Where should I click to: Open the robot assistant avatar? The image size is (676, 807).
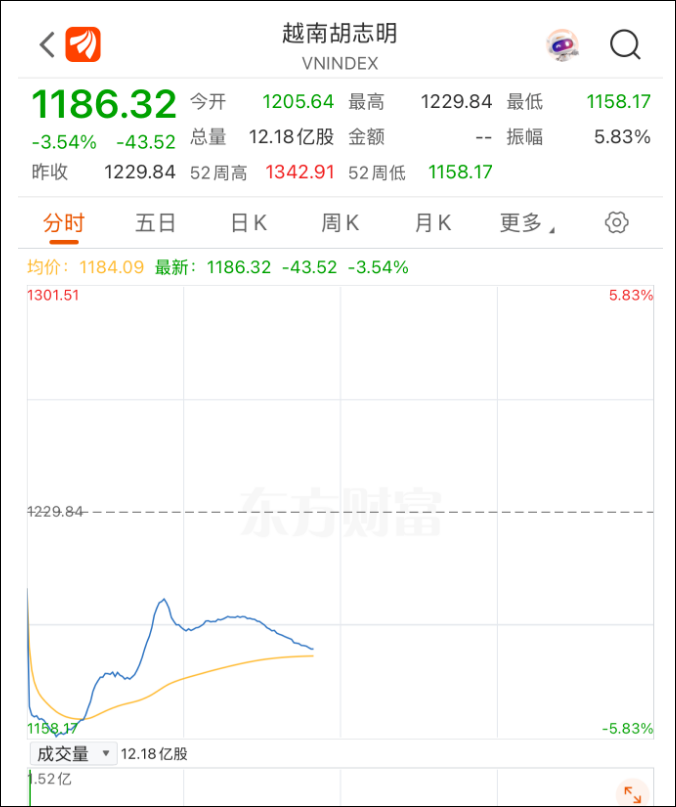561,44
